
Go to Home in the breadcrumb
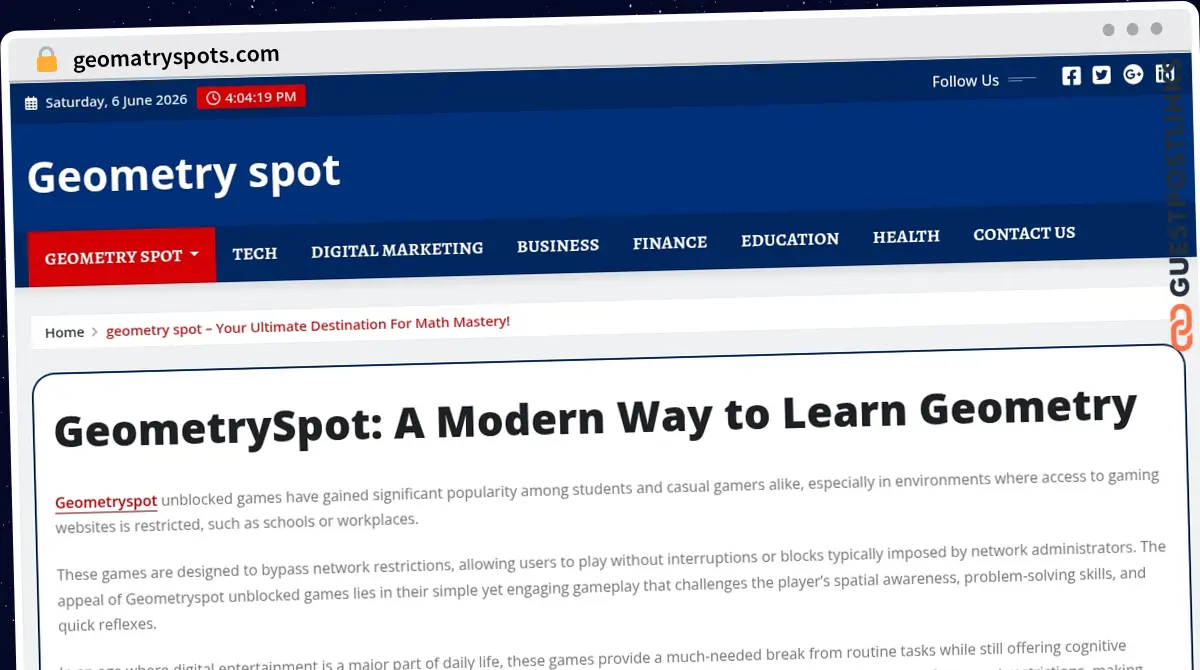64,332
